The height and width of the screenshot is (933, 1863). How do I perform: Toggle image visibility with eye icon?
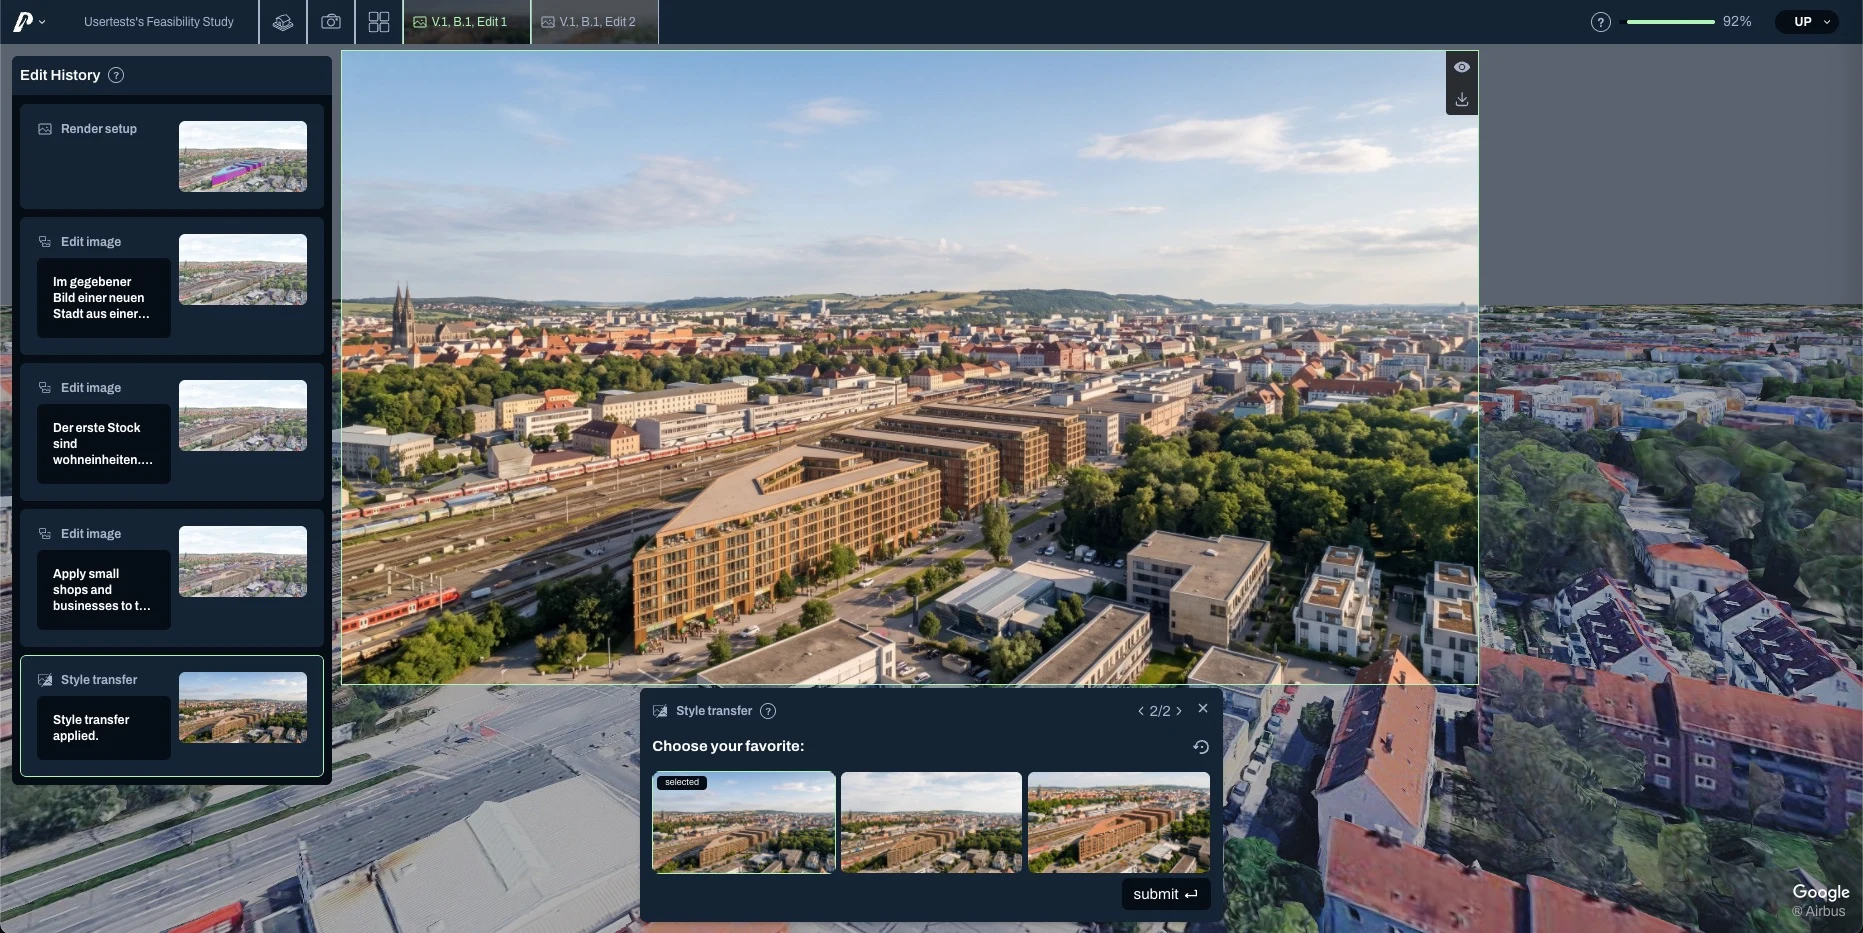(1462, 67)
